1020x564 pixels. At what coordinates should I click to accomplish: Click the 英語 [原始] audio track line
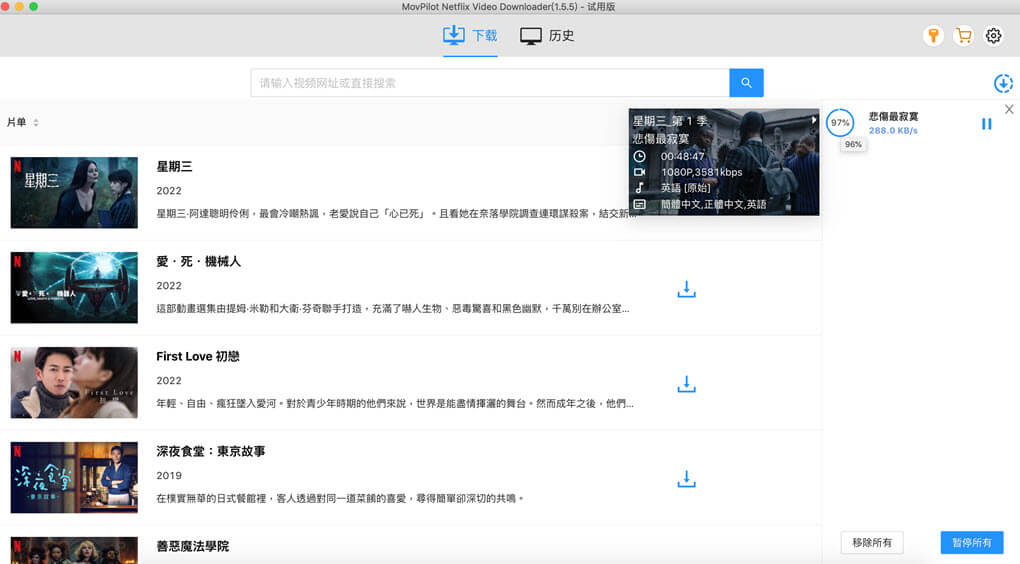tap(686, 188)
